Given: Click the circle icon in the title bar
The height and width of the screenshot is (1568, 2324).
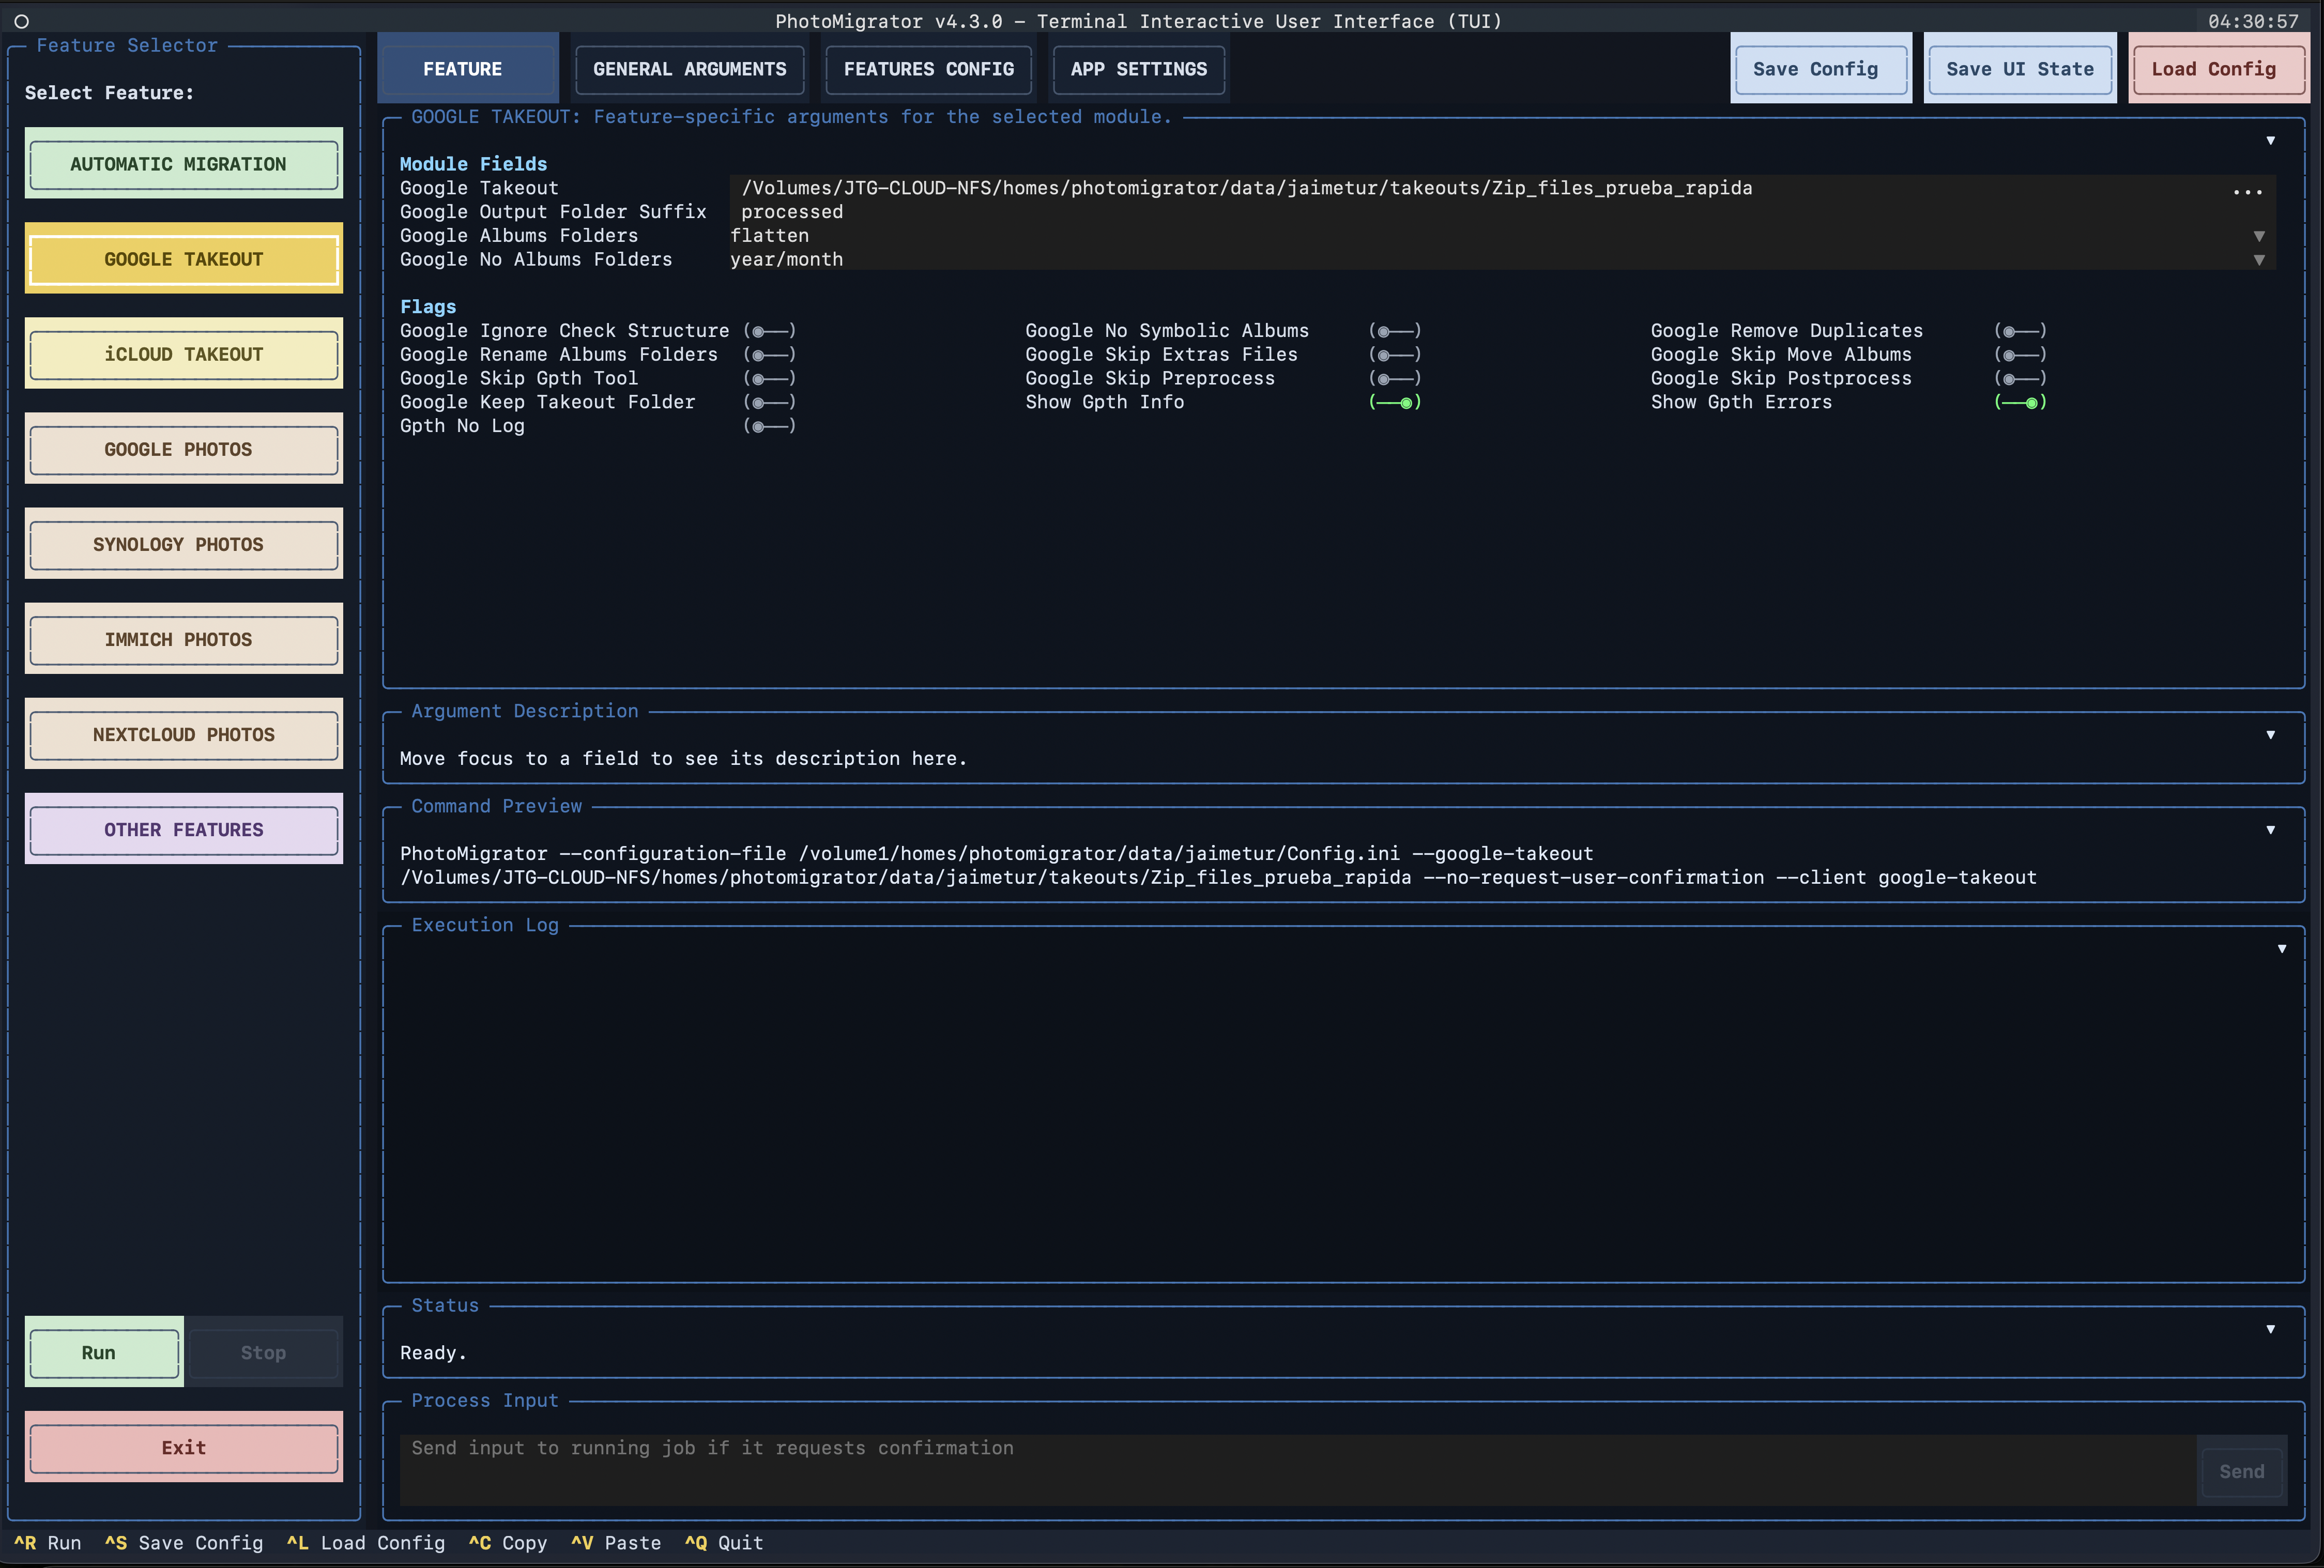Looking at the screenshot, I should pos(21,21).
